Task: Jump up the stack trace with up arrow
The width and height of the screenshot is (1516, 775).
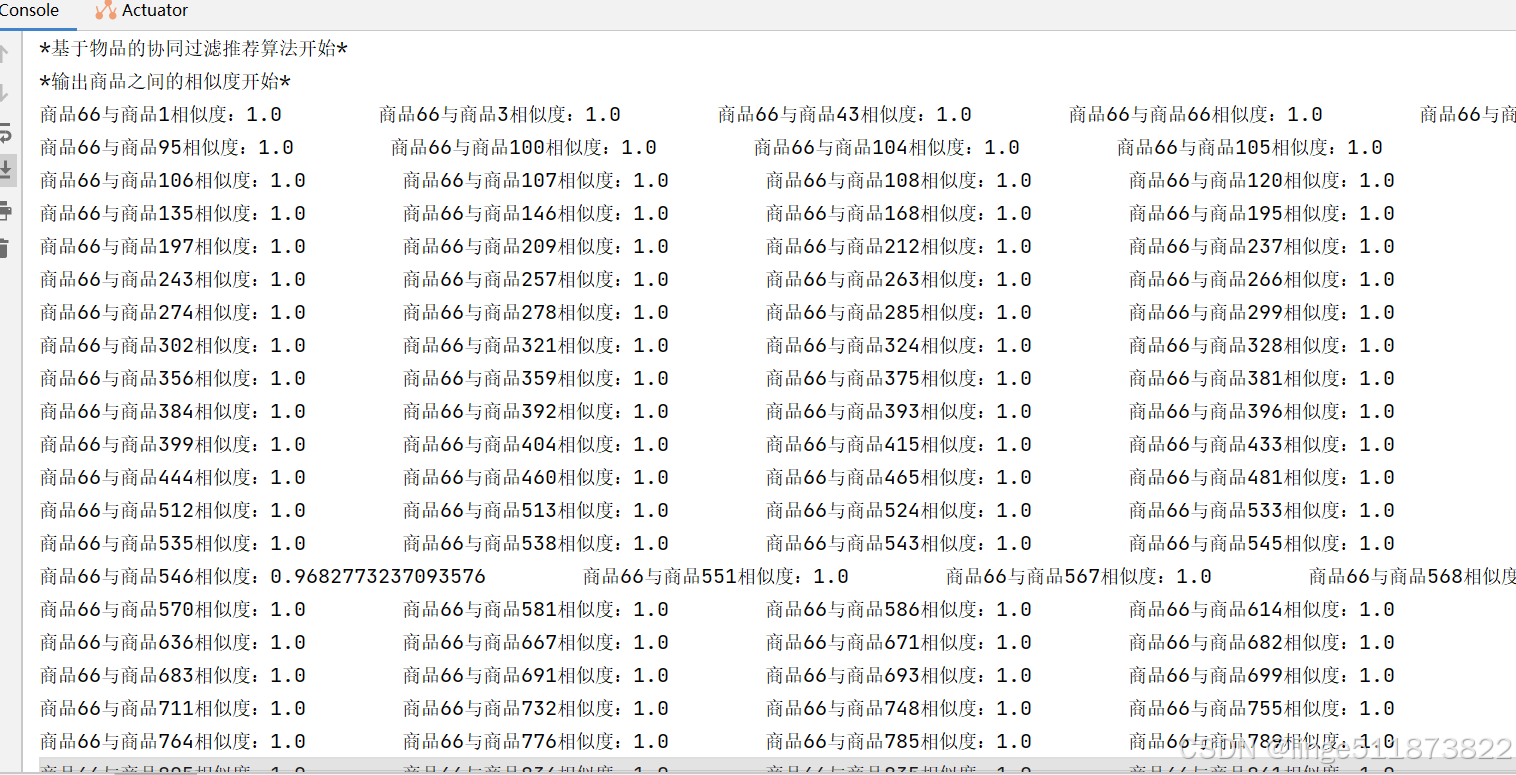Action: [x=5, y=54]
